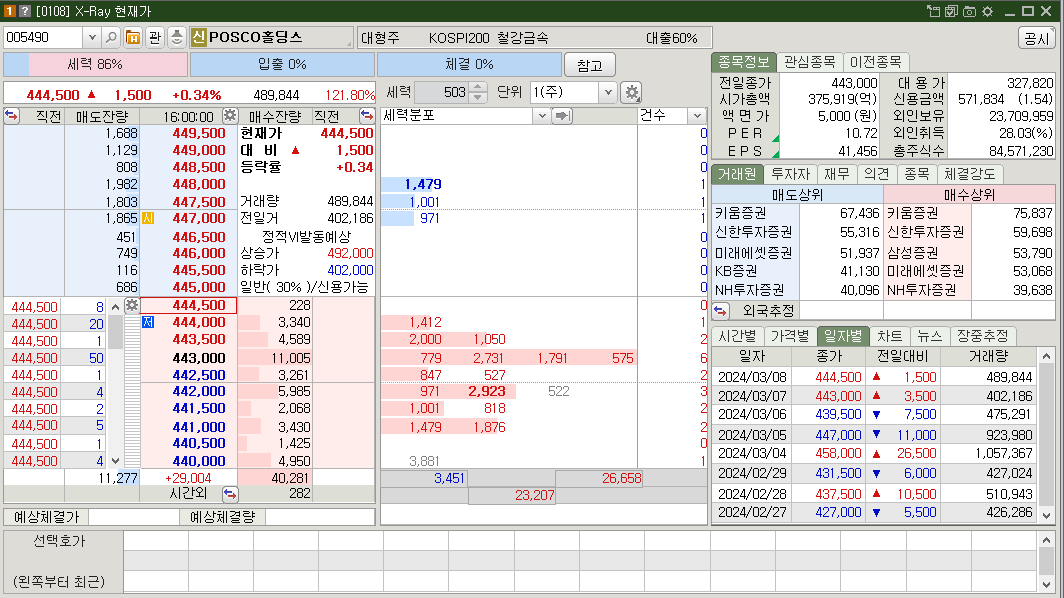Click the 관 watchlist icon button

[155, 37]
